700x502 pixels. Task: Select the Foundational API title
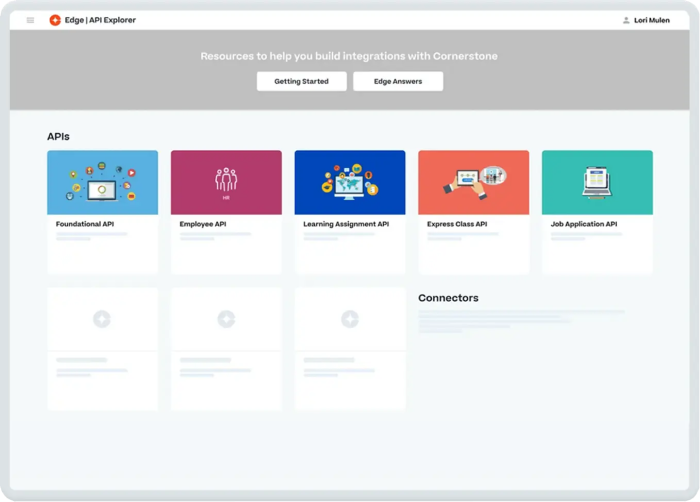coord(85,224)
